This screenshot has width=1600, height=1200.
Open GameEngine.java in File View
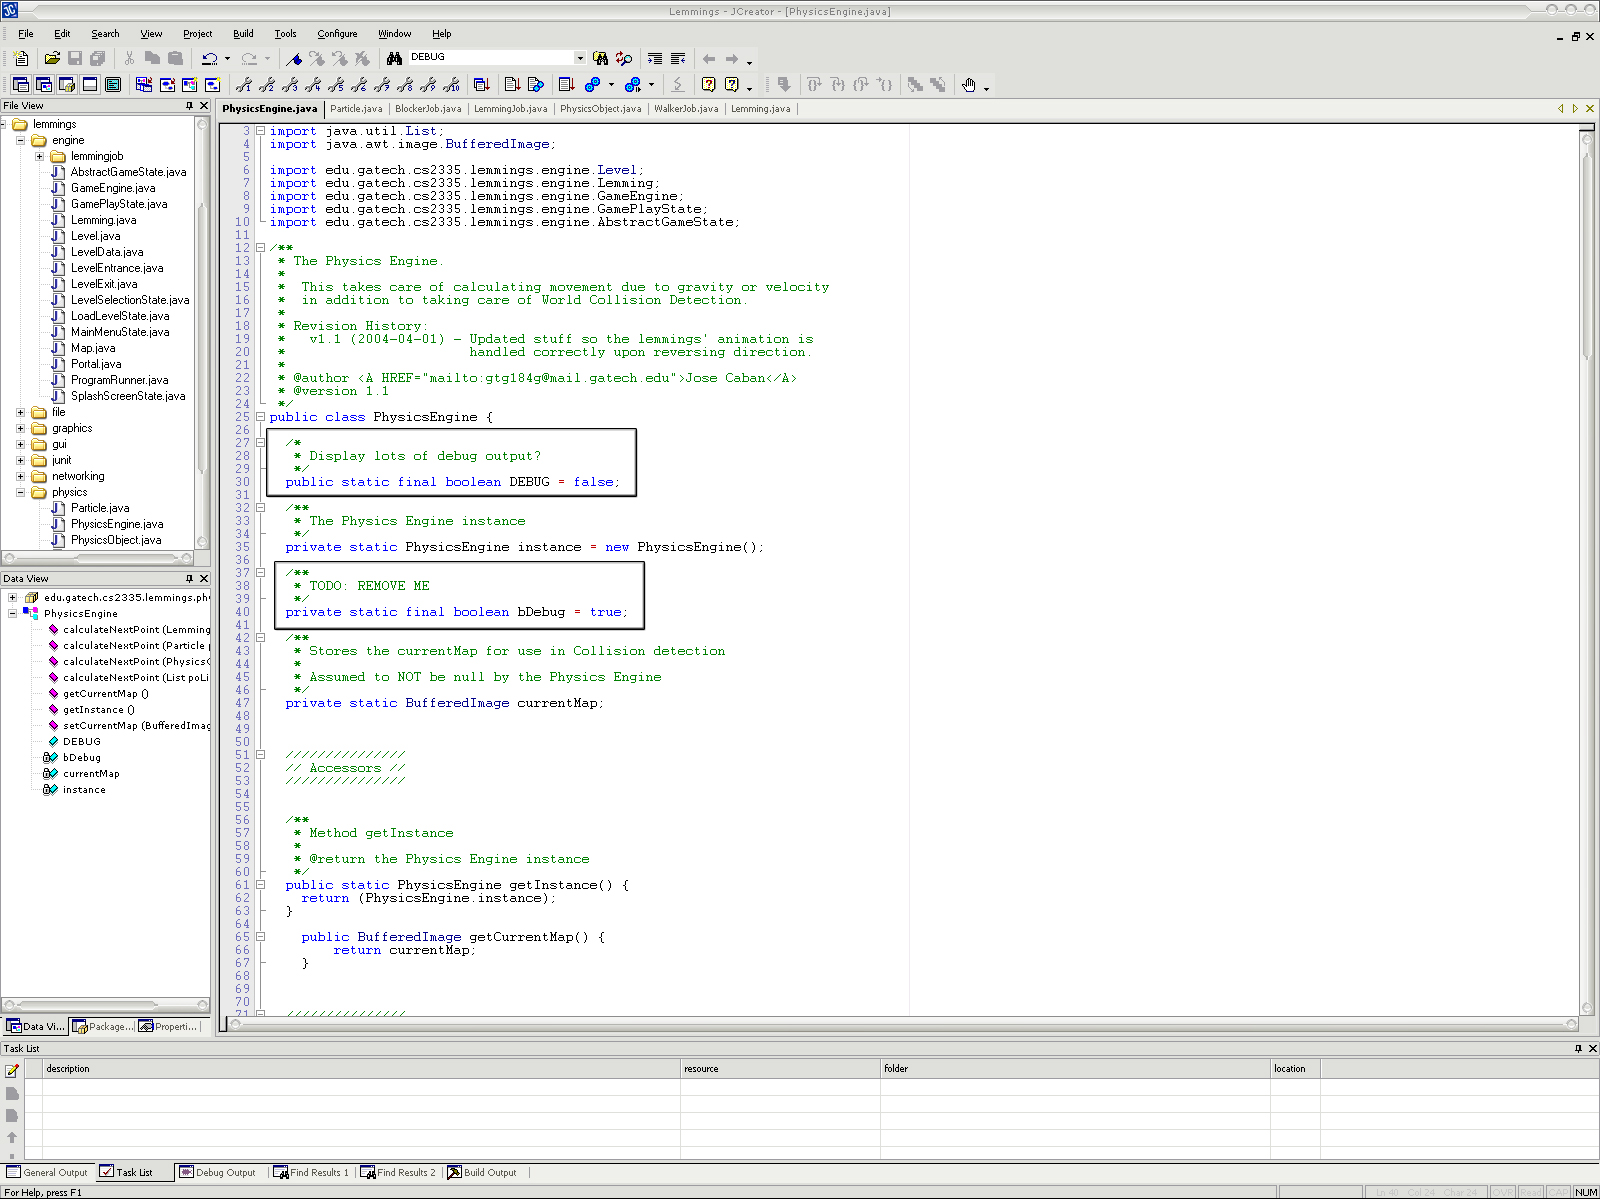pyautogui.click(x=112, y=188)
